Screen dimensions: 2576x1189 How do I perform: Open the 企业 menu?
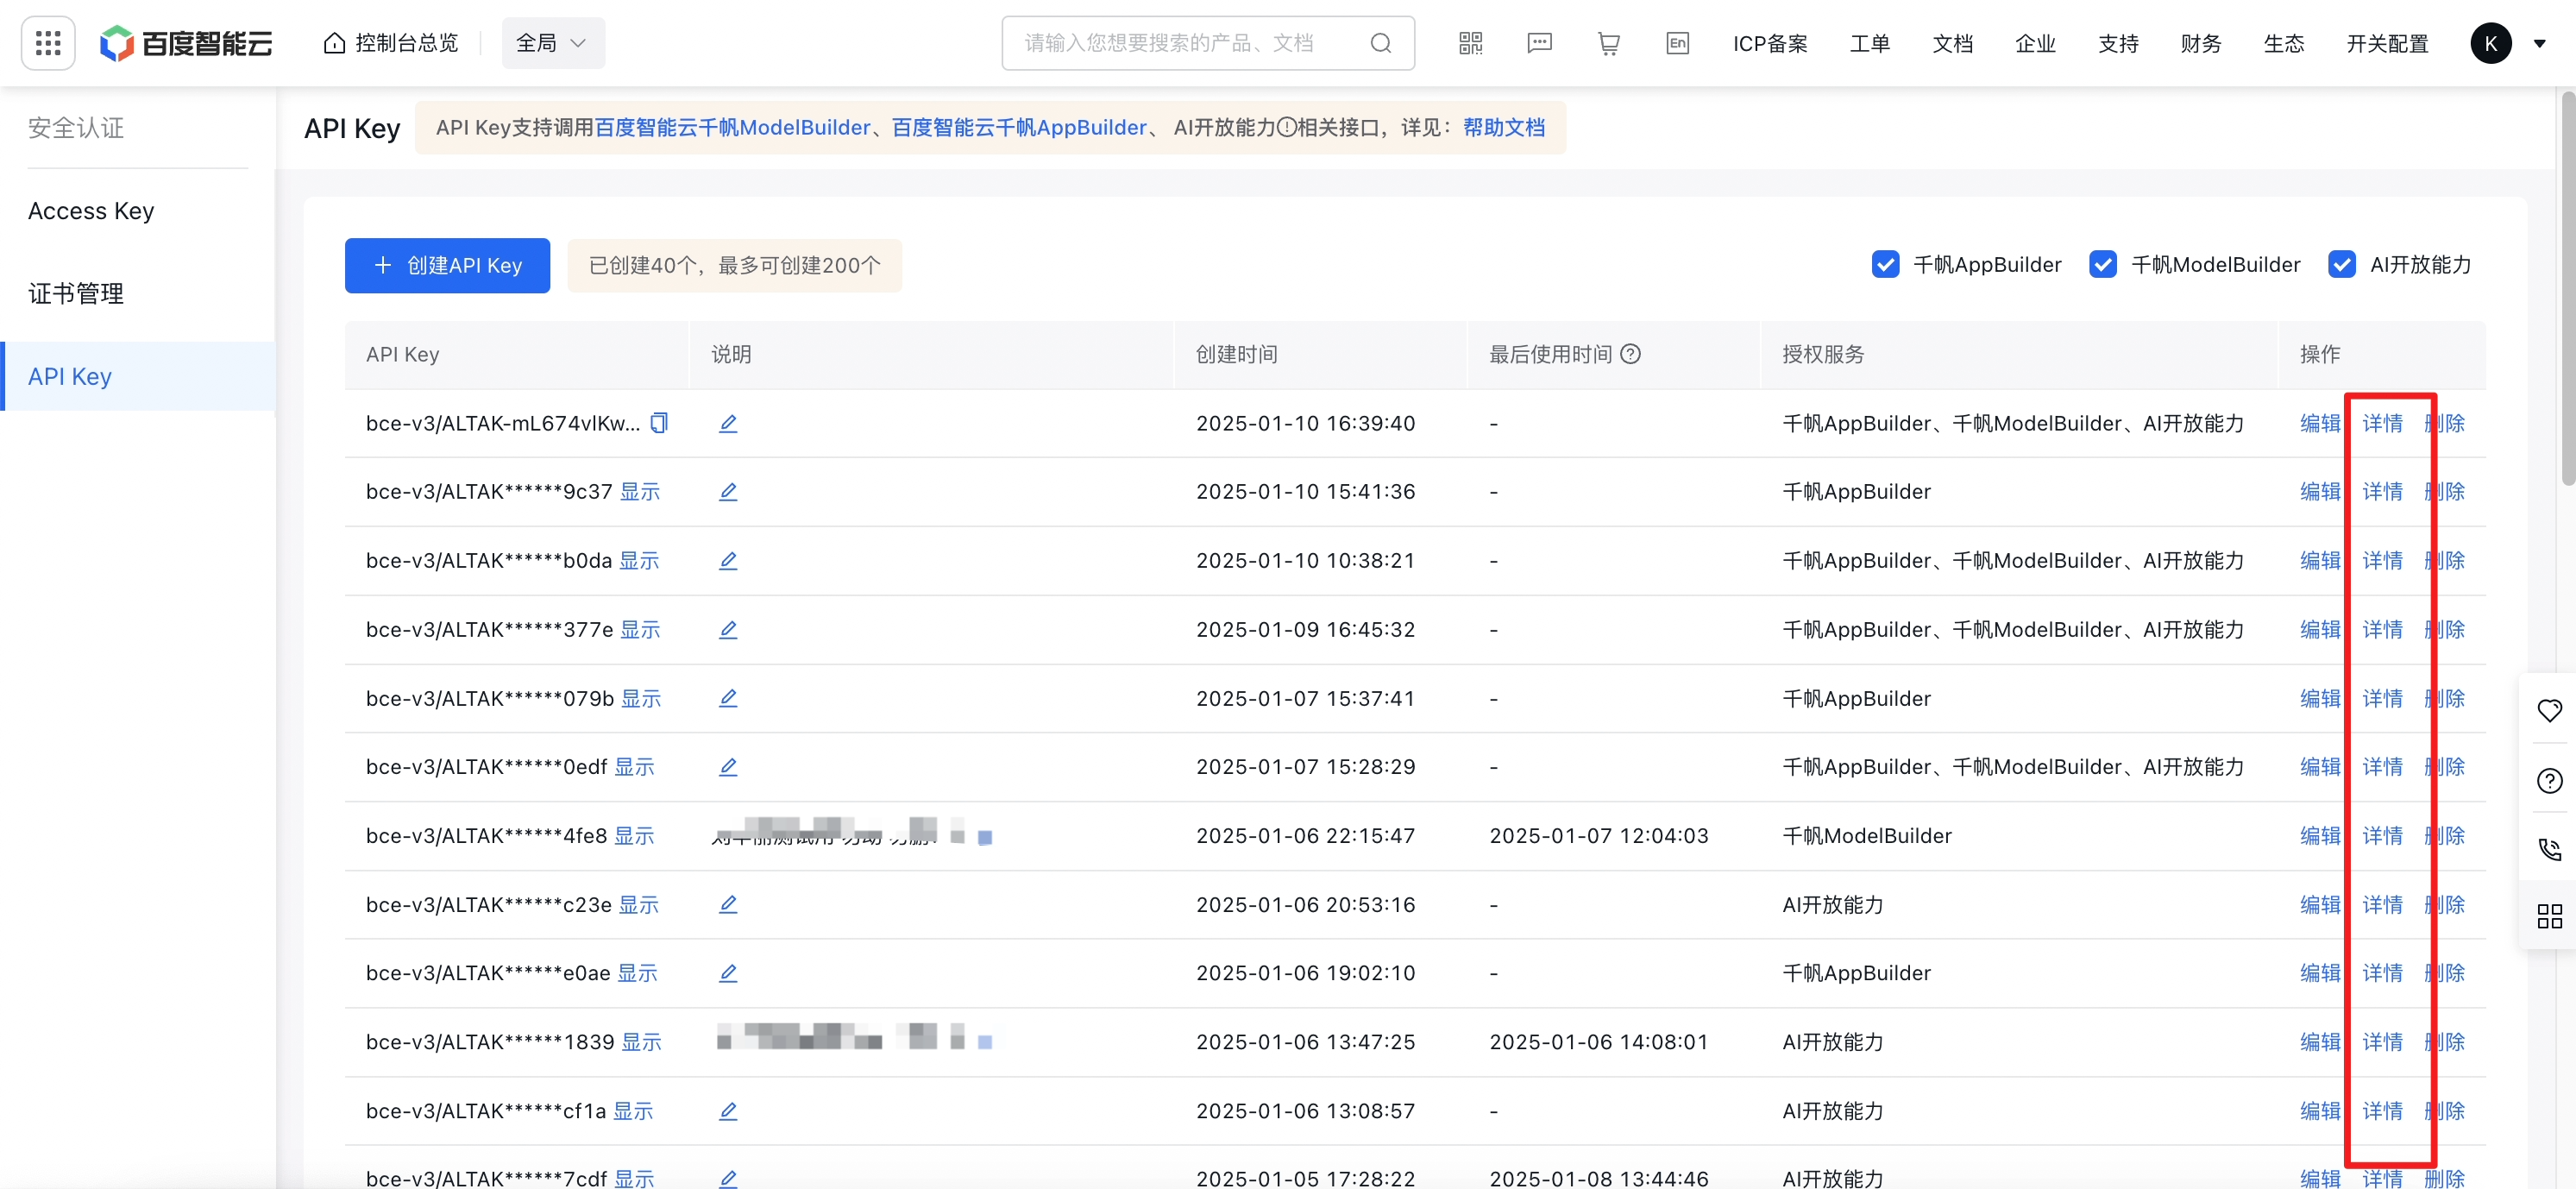click(x=2036, y=43)
